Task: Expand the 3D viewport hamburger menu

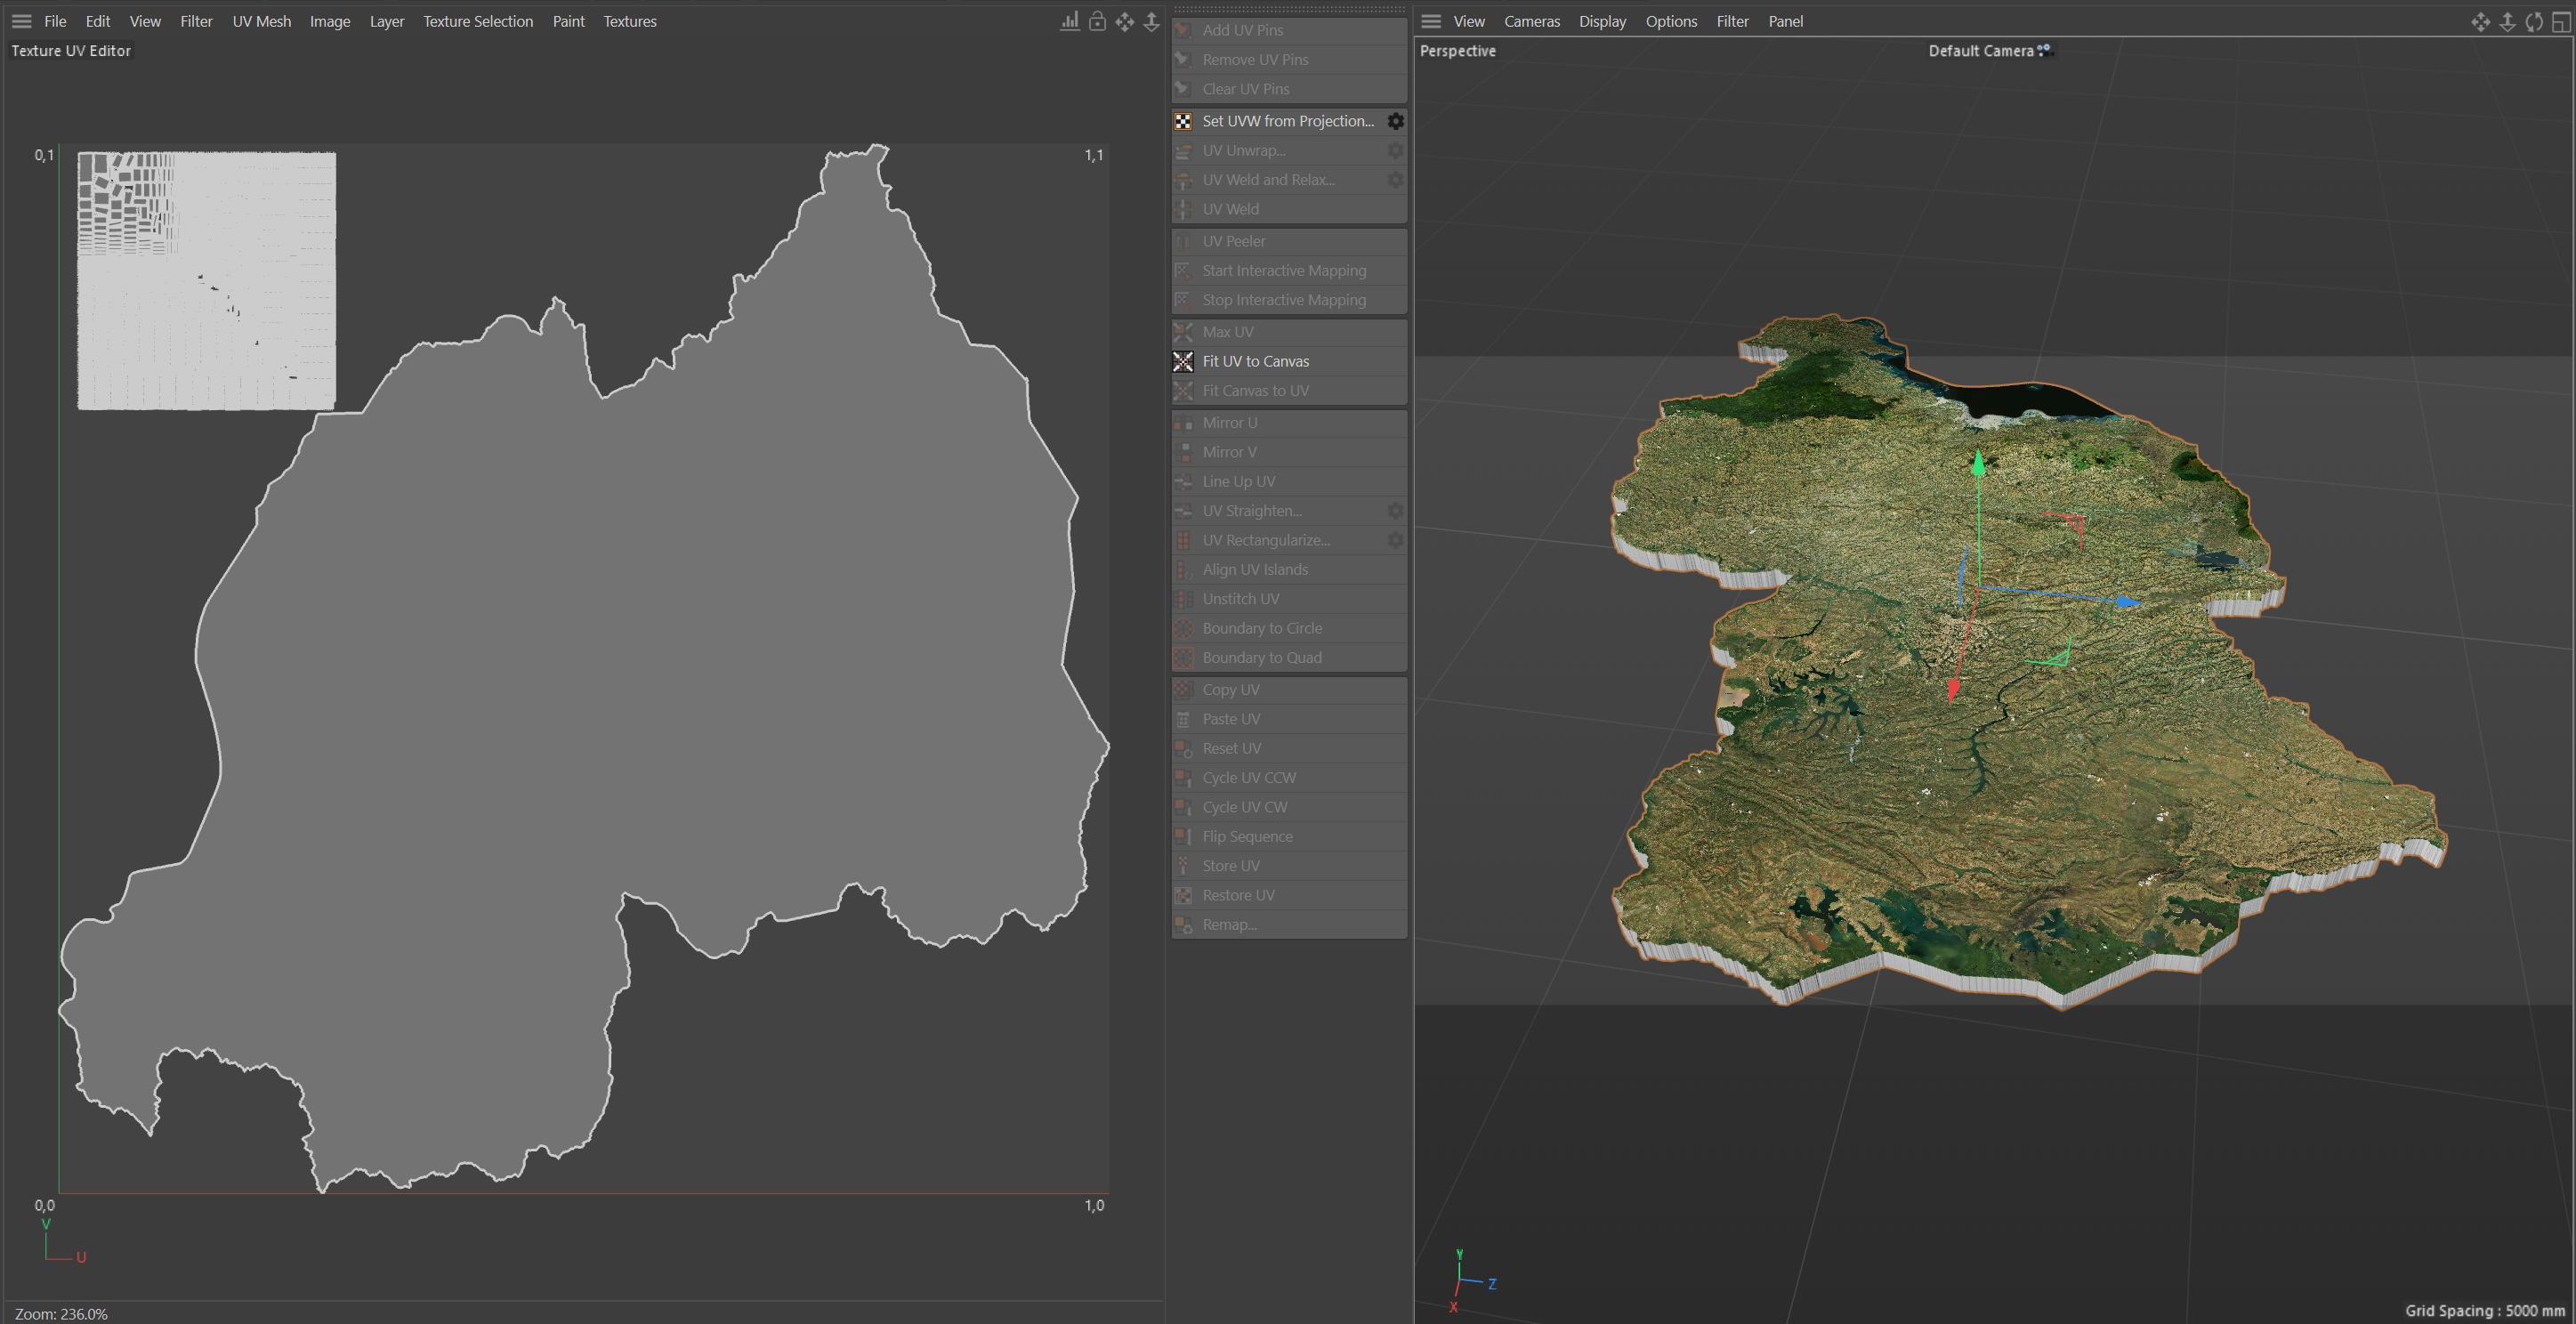Action: click(1431, 21)
